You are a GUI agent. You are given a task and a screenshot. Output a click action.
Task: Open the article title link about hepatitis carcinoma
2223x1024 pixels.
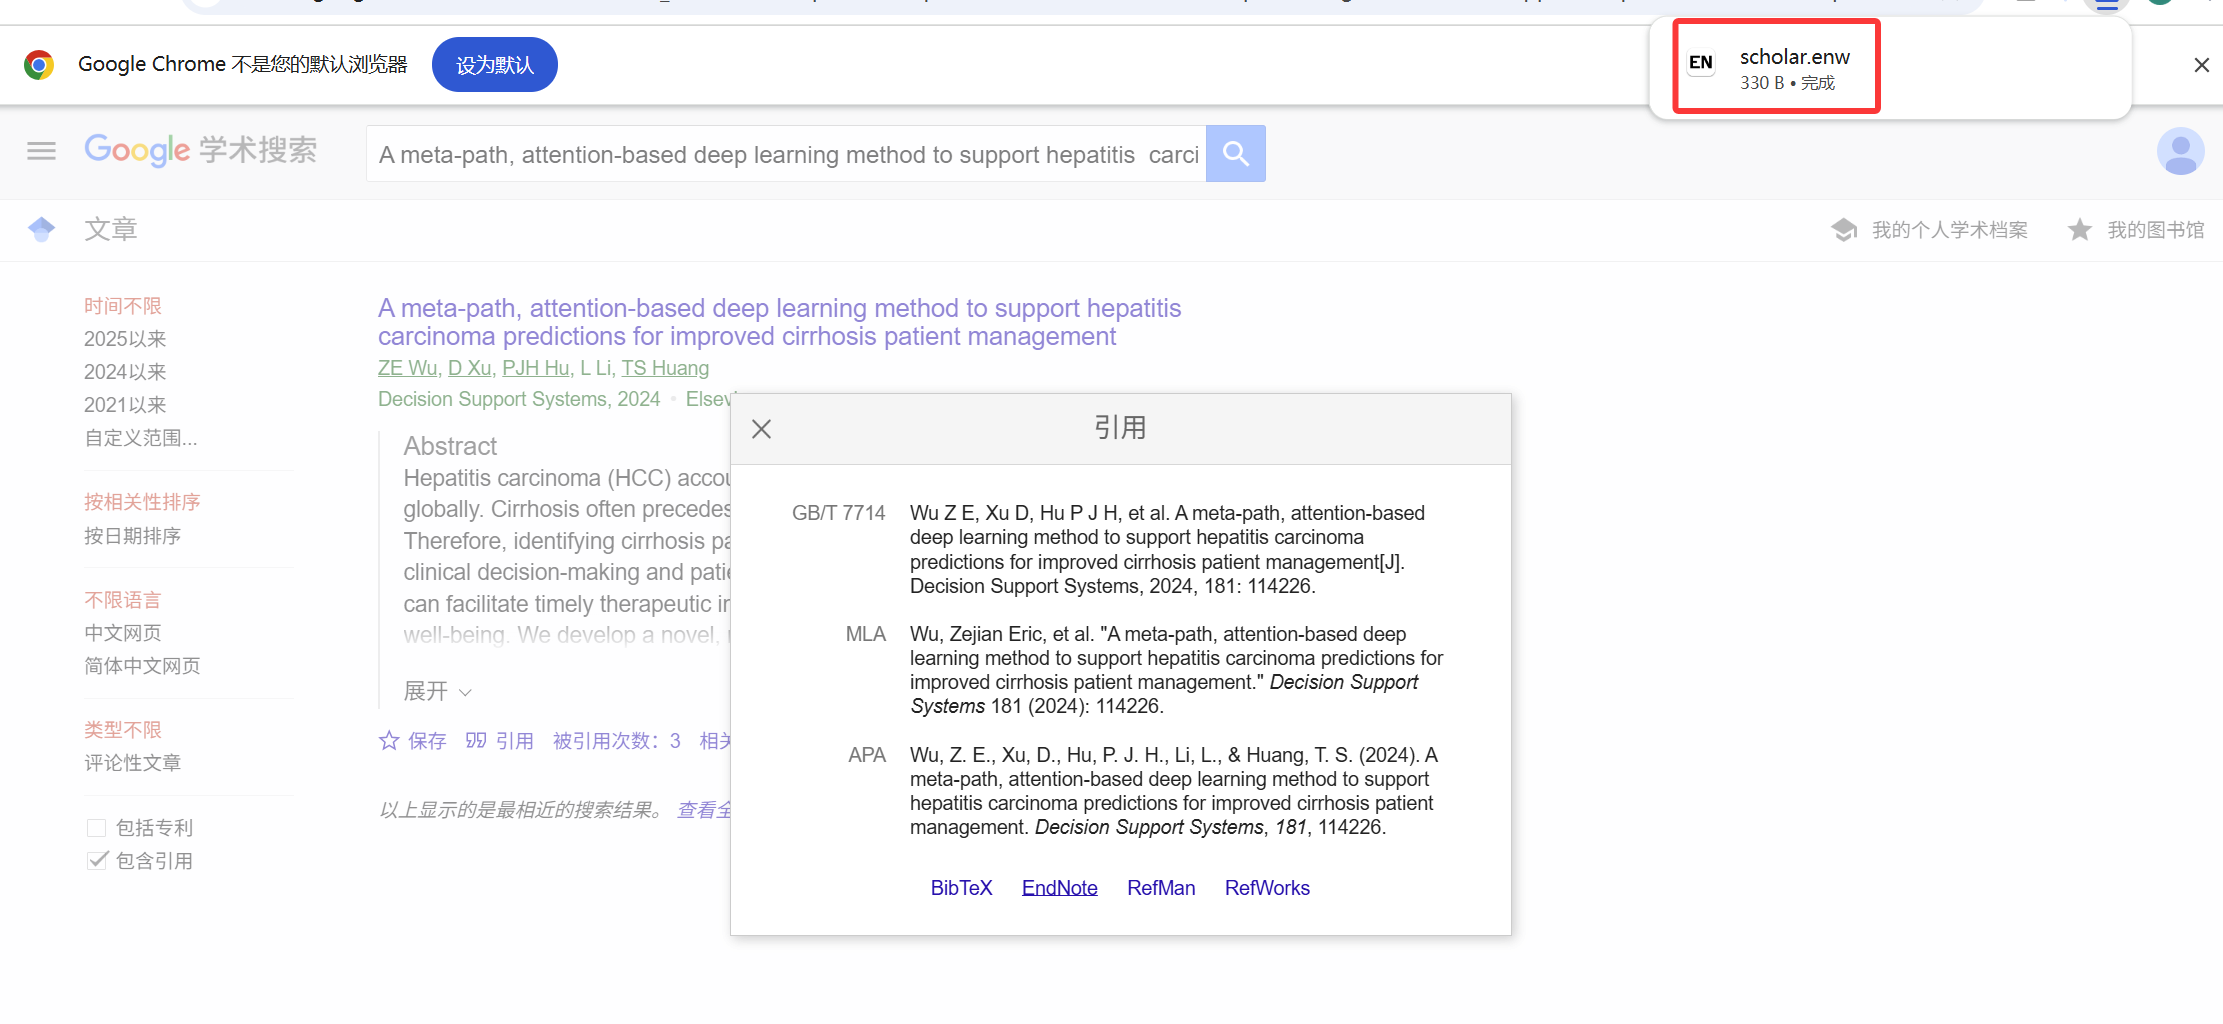pyautogui.click(x=779, y=322)
